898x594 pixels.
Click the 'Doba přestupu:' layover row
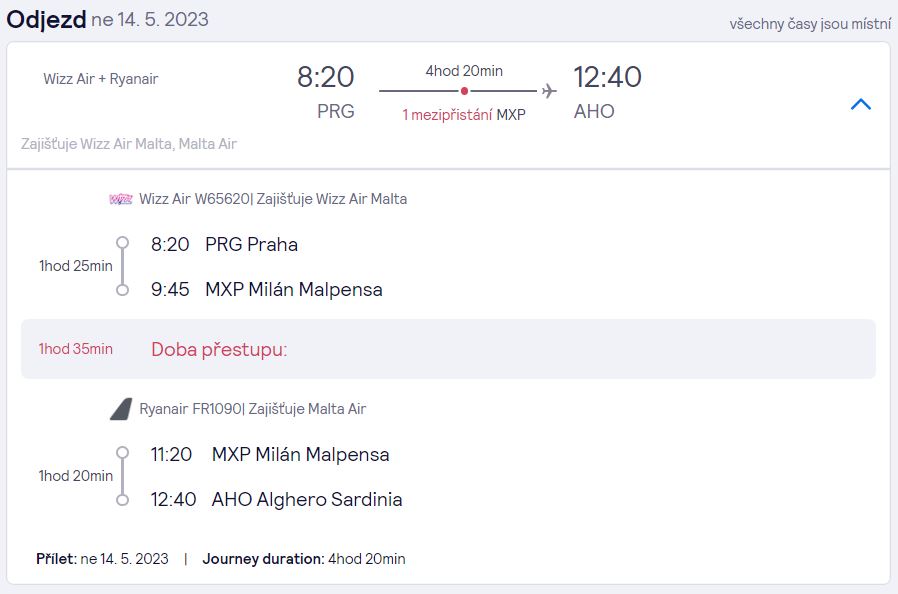(448, 349)
